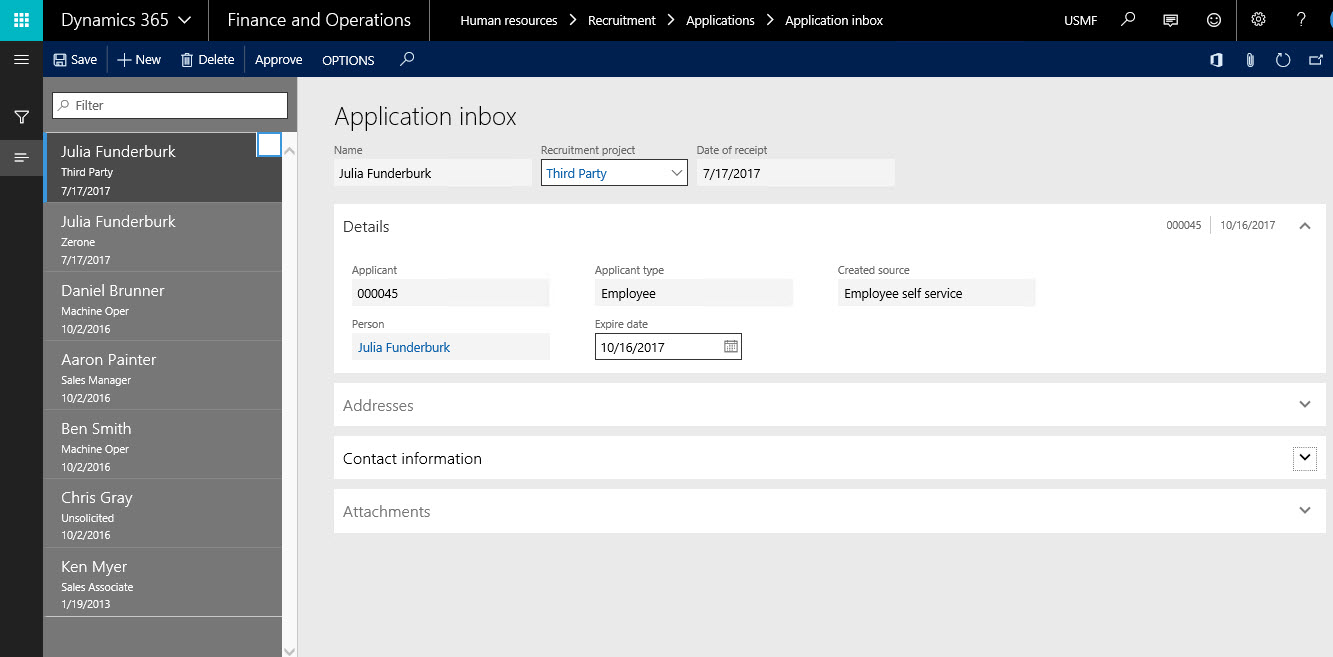Viewport: 1333px width, 657px height.
Task: Click the refresh page icon
Action: pyautogui.click(x=1283, y=60)
